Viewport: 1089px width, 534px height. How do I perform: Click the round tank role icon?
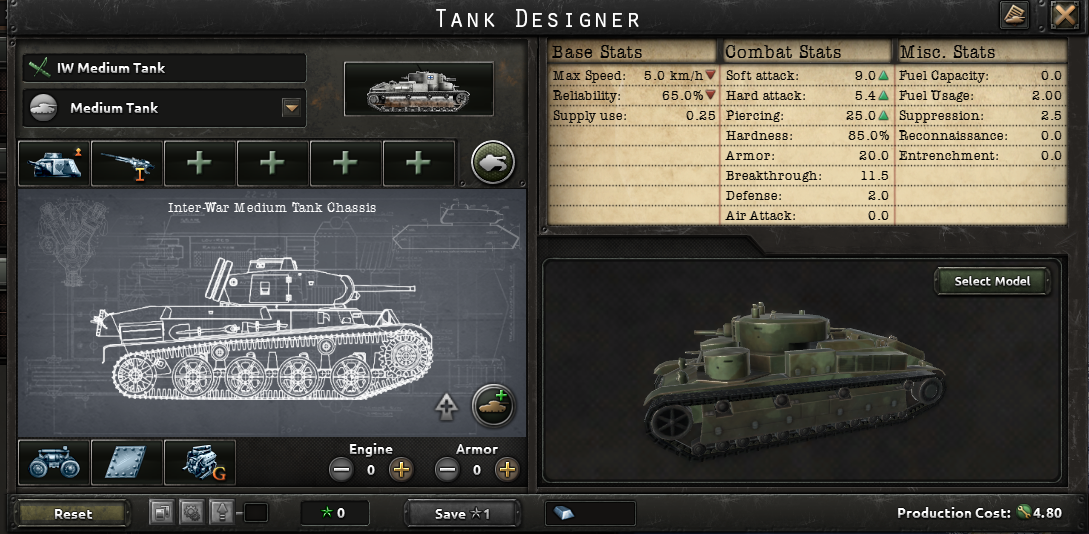(x=493, y=163)
